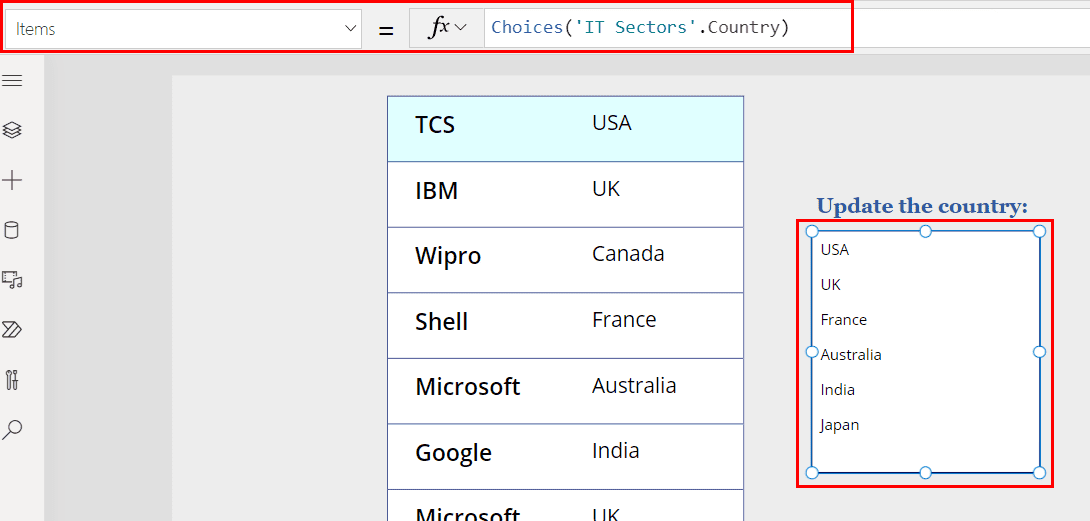Select the Shell gallery row
Viewport: 1090px width, 521px height.
pos(565,325)
